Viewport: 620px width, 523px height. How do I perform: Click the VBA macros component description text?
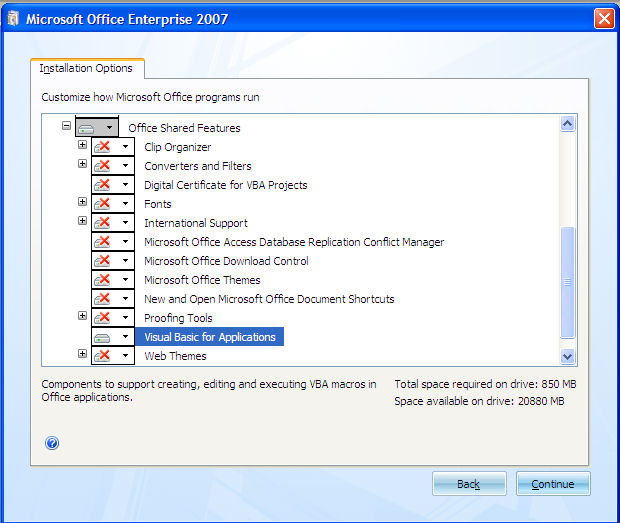[x=209, y=391]
